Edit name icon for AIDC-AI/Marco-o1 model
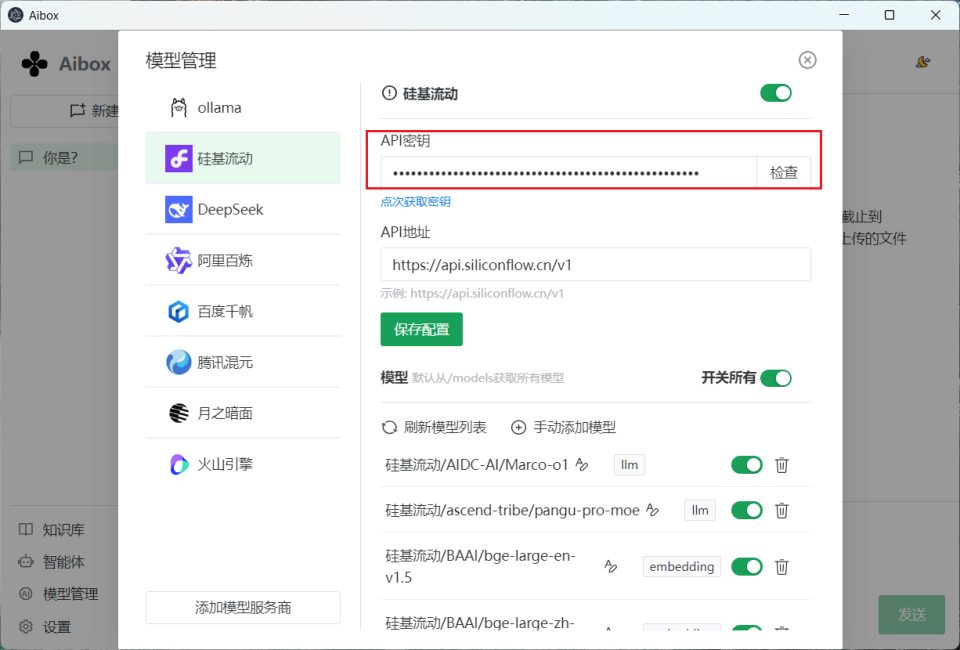This screenshot has width=960, height=650. [582, 465]
